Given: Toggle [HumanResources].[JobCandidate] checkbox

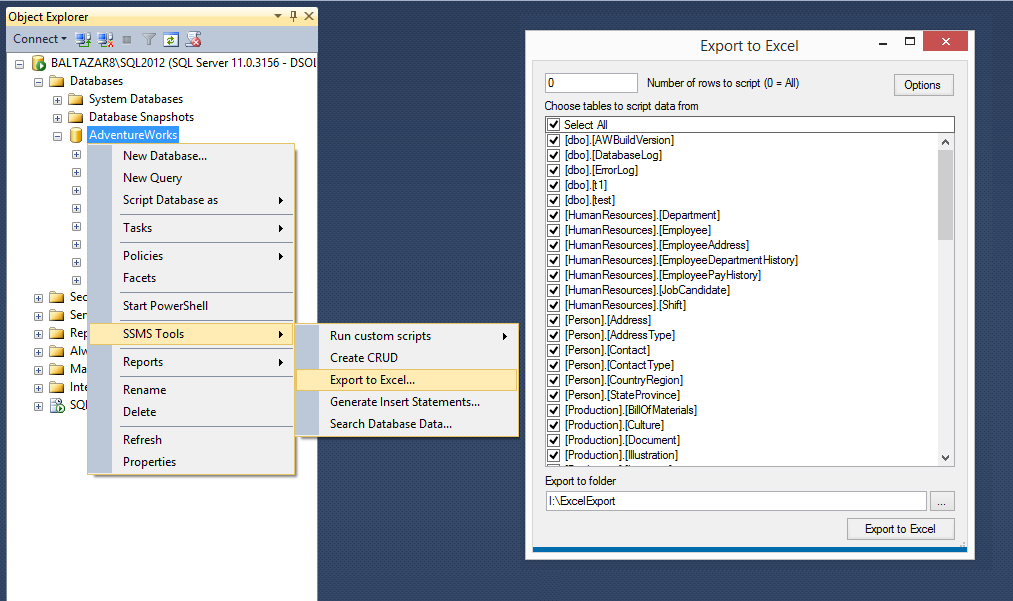Looking at the screenshot, I should (554, 290).
